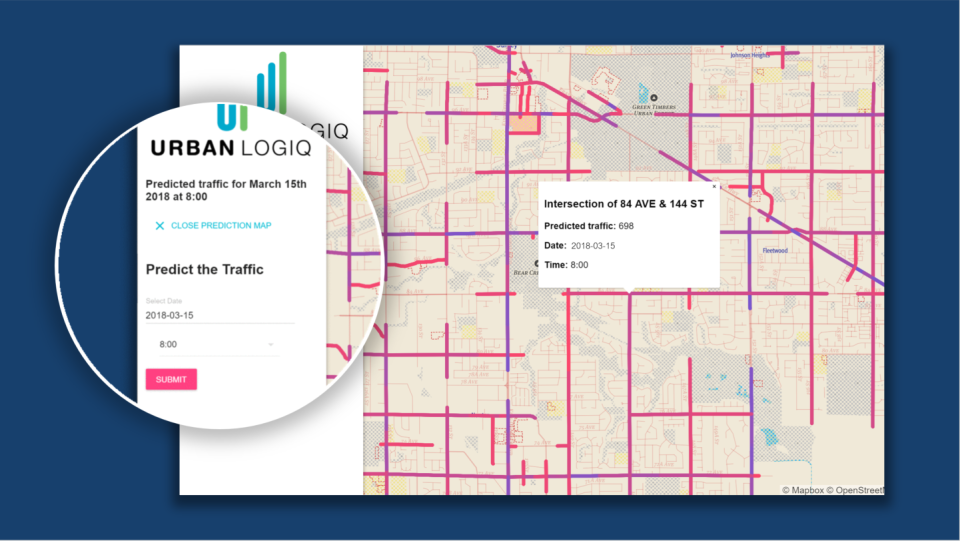Select the 'Predicted traffic: 698' text
Image resolution: width=960 pixels, height=541 pixels.
[x=589, y=226]
